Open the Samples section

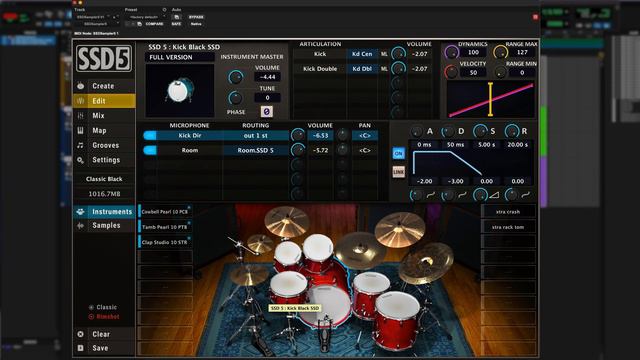pyautogui.click(x=104, y=225)
